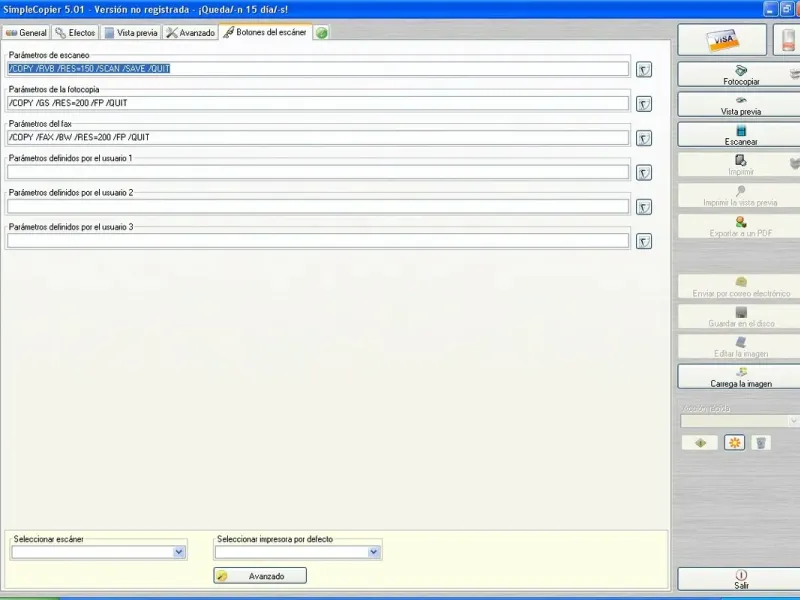Click the Fotocopiar button
The height and width of the screenshot is (600, 800).
[741, 75]
